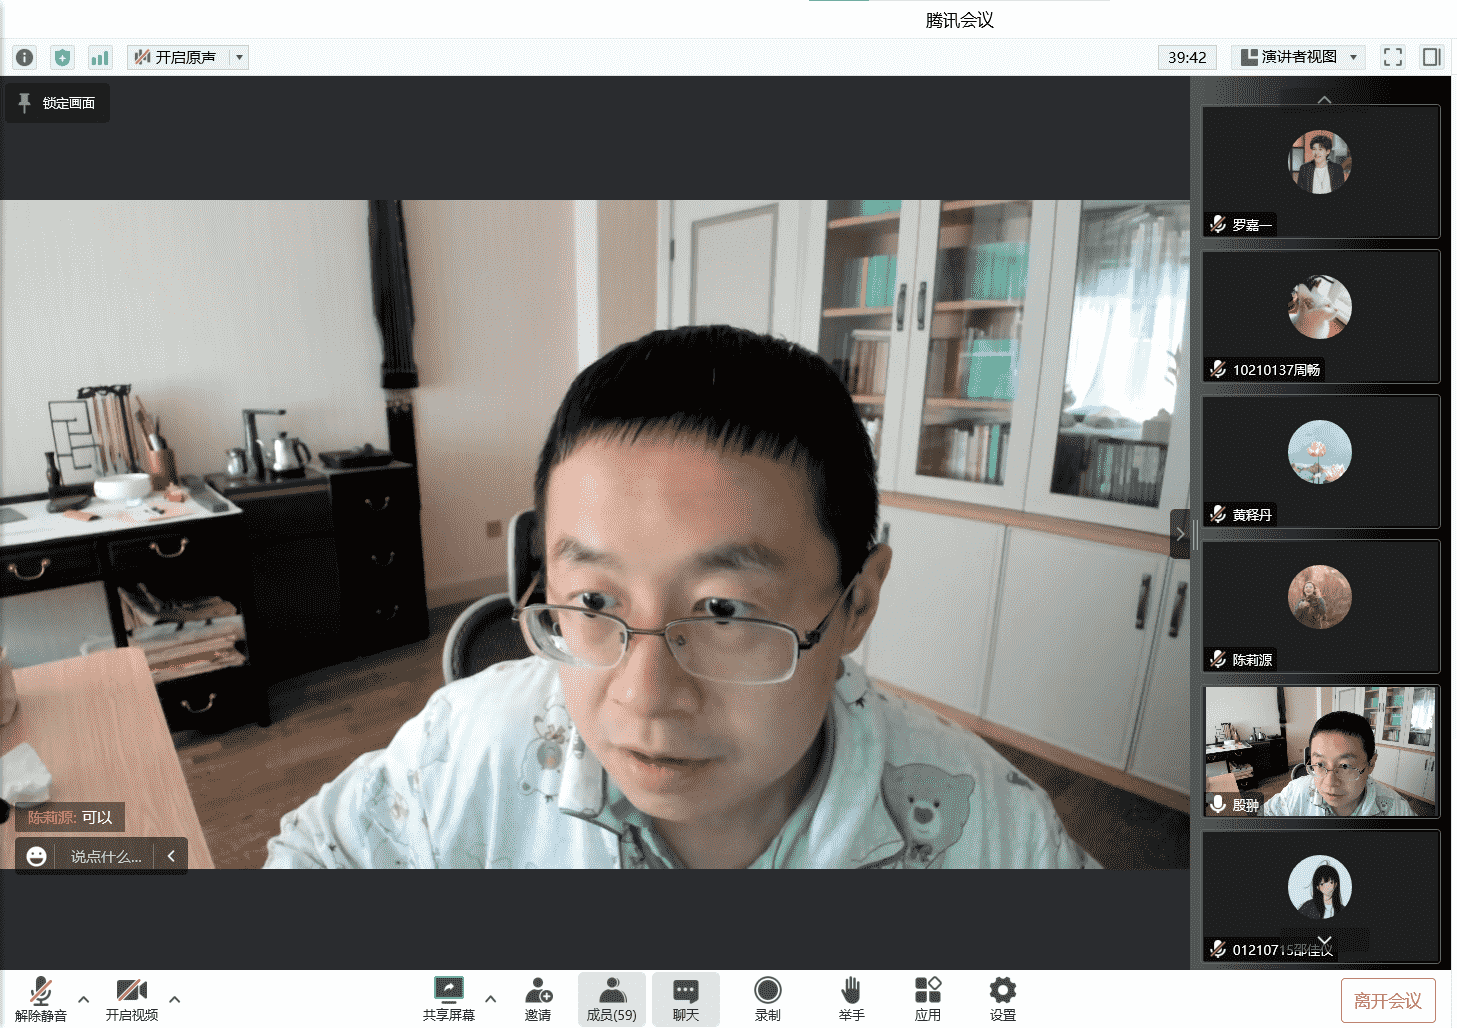Viewport: 1457px width, 1028px height.
Task: Click the green security shield icon
Action: [62, 57]
